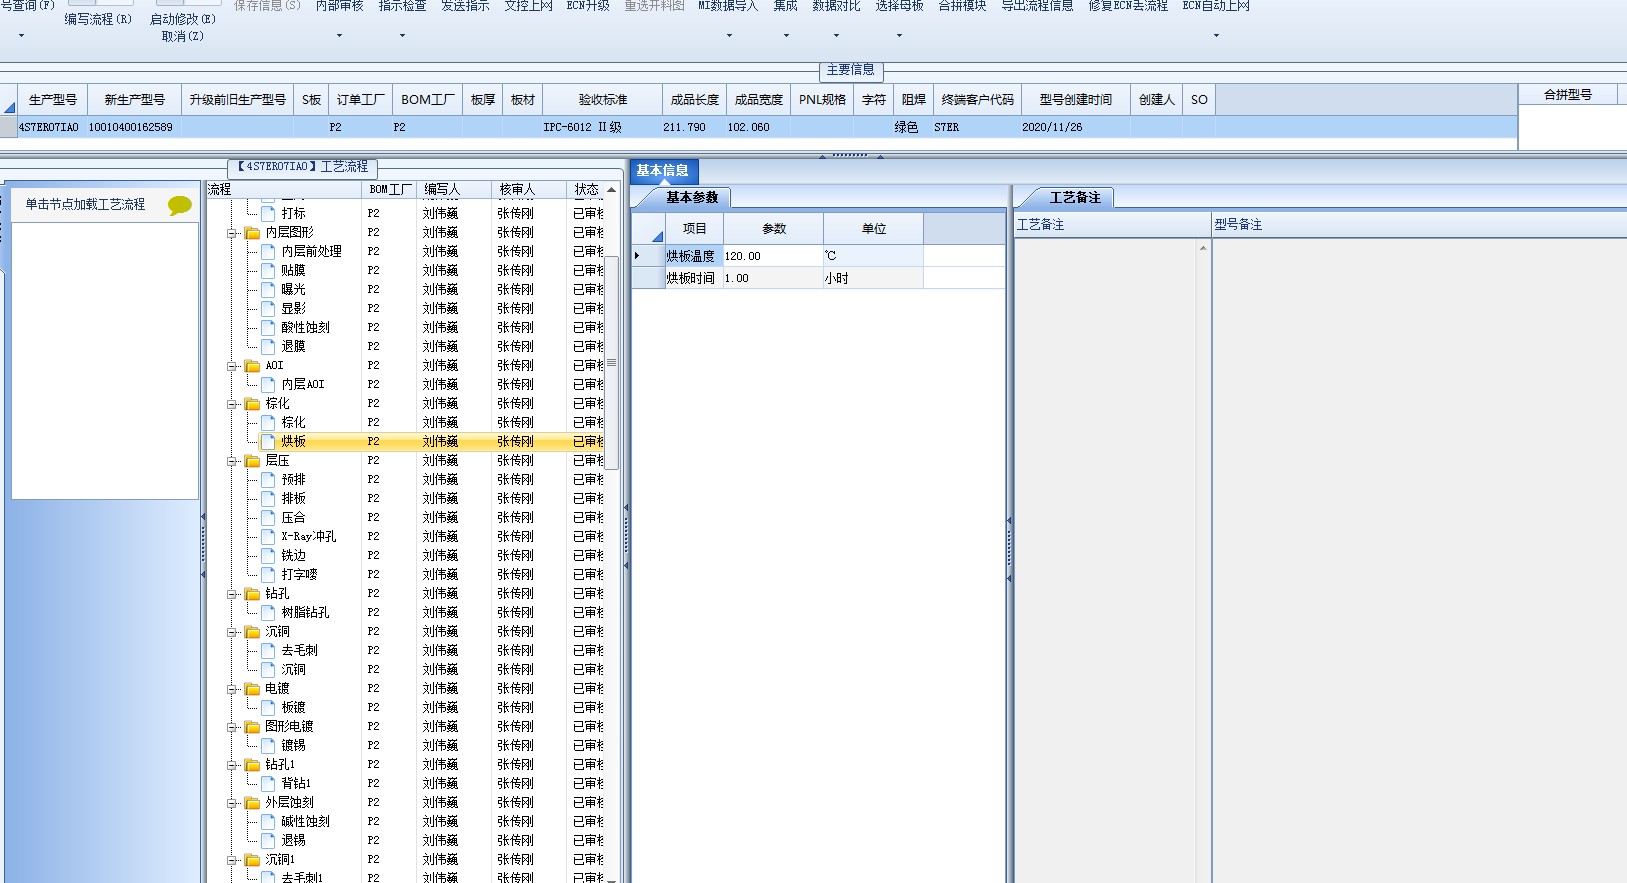Click the 数据对比 toolbar button

[836, 6]
